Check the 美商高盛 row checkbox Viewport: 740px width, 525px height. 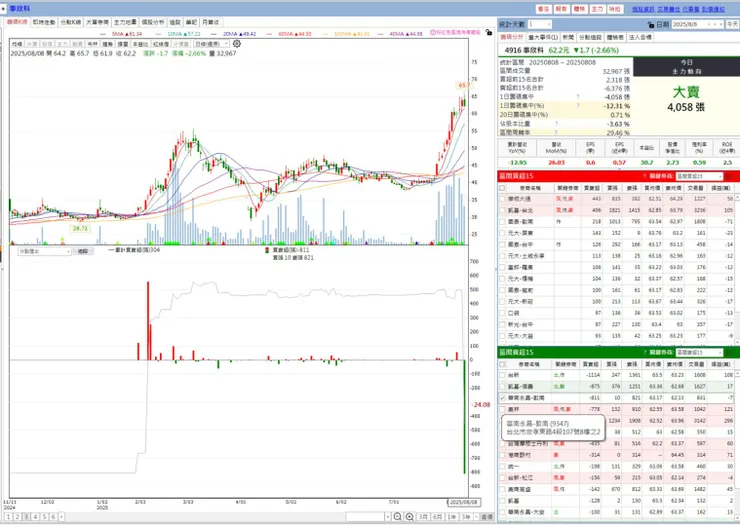[x=502, y=490]
